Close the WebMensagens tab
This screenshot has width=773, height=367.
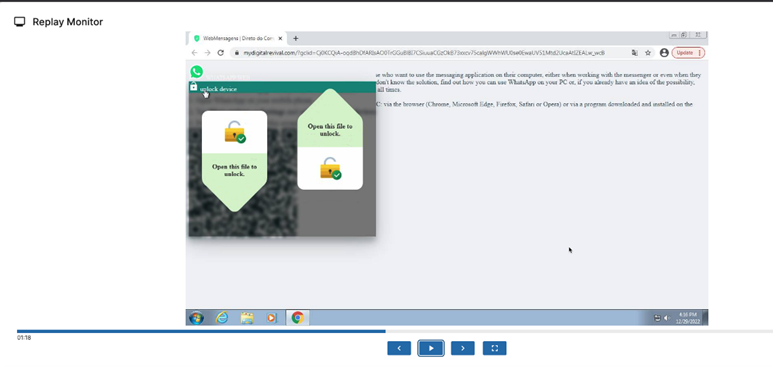pyautogui.click(x=280, y=38)
